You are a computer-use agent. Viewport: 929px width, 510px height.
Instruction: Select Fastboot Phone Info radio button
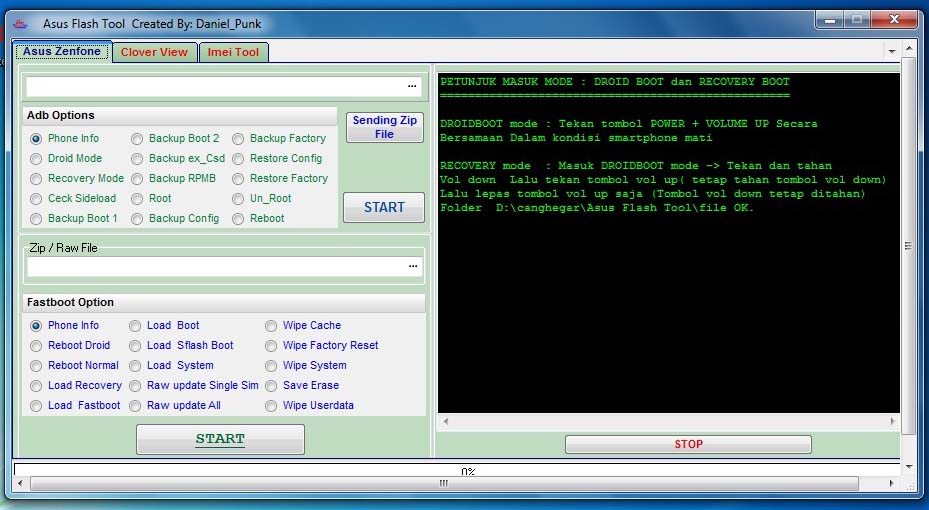[x=36, y=326]
